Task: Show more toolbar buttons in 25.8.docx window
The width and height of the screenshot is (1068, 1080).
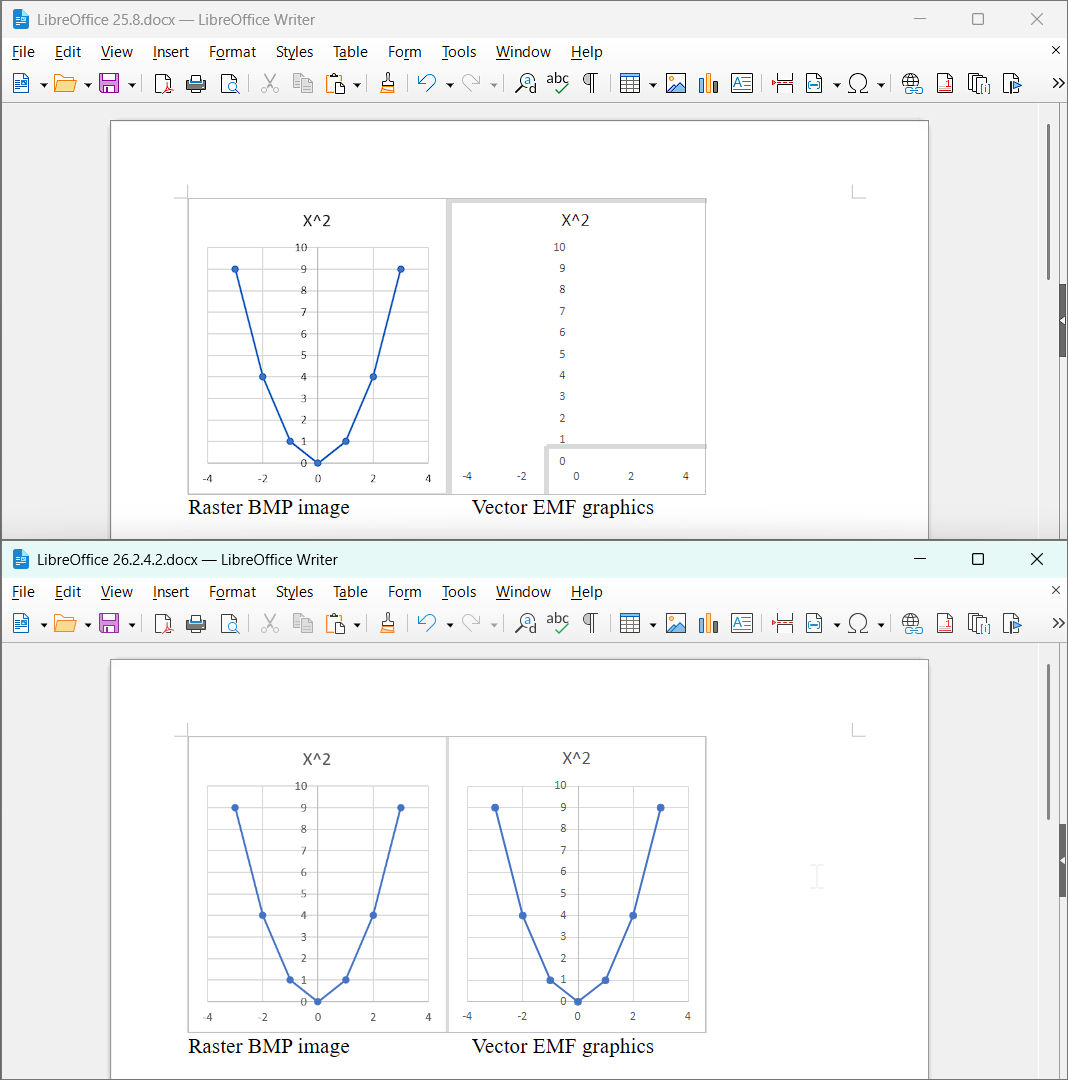Action: (1058, 84)
